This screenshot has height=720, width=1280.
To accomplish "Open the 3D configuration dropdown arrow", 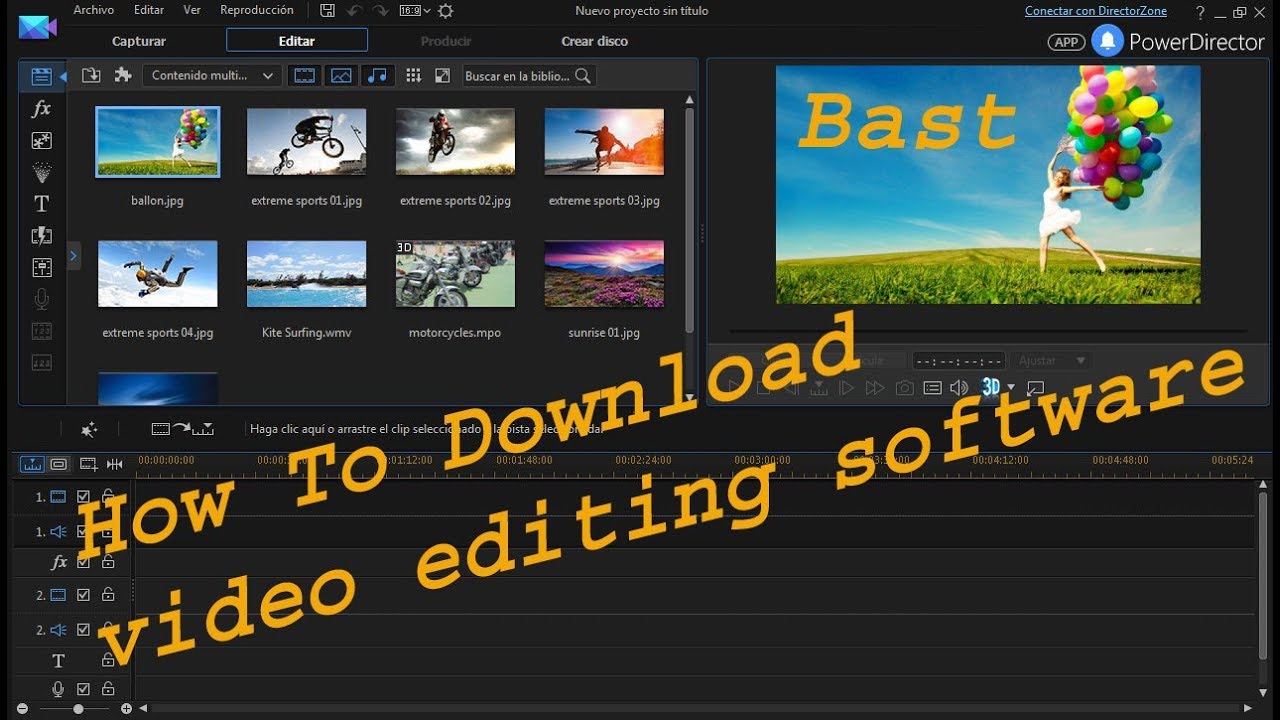I will click(1011, 388).
